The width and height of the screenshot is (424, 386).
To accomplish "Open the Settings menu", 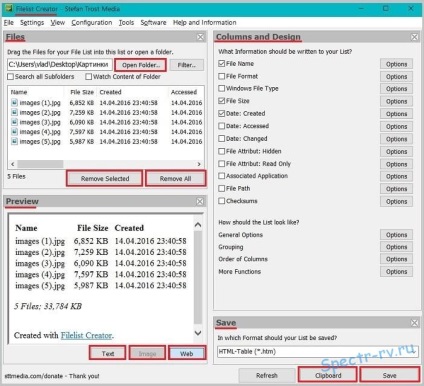I will click(x=32, y=23).
